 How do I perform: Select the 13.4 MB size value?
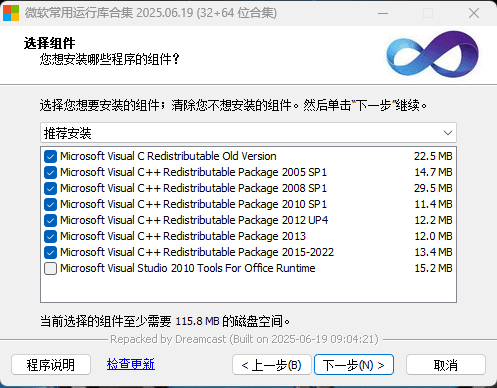(433, 252)
